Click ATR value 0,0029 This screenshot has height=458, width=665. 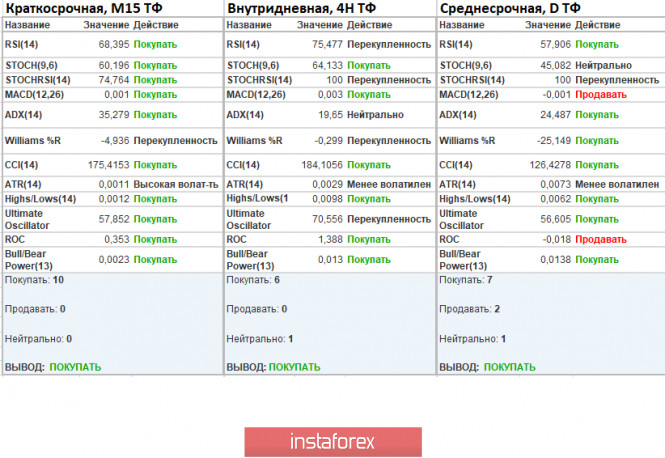[x=327, y=184]
